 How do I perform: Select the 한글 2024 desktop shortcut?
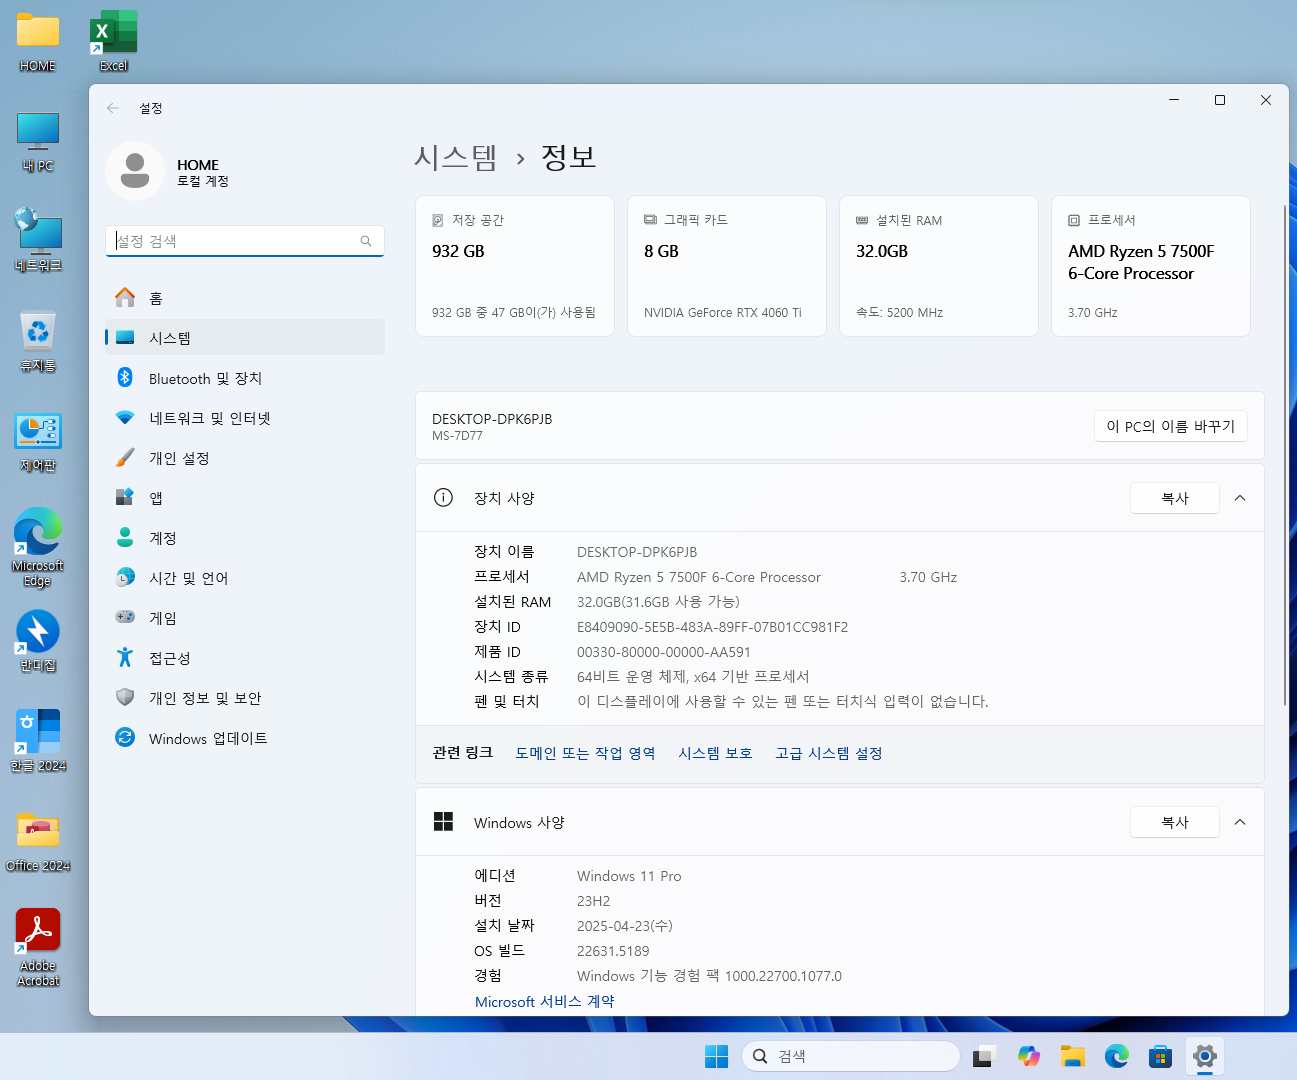coord(38,741)
